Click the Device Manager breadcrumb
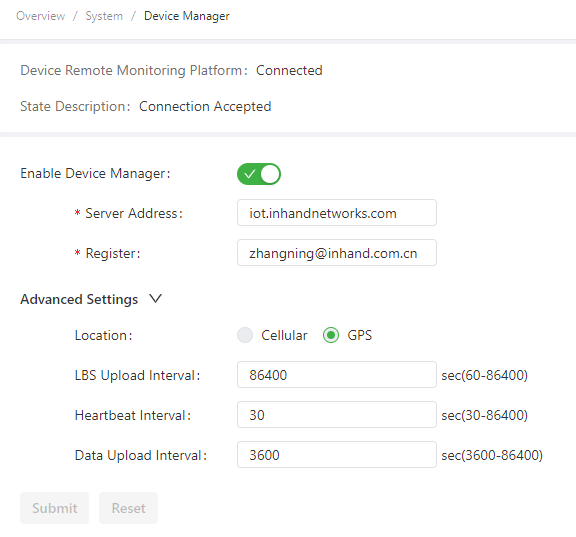Viewport: 576px width, 537px height. click(187, 16)
